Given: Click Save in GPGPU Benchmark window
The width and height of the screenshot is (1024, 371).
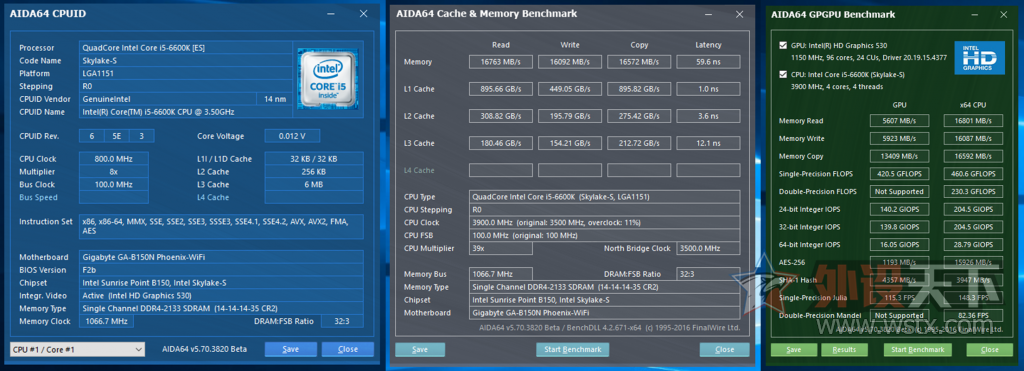Looking at the screenshot, I should (x=793, y=349).
